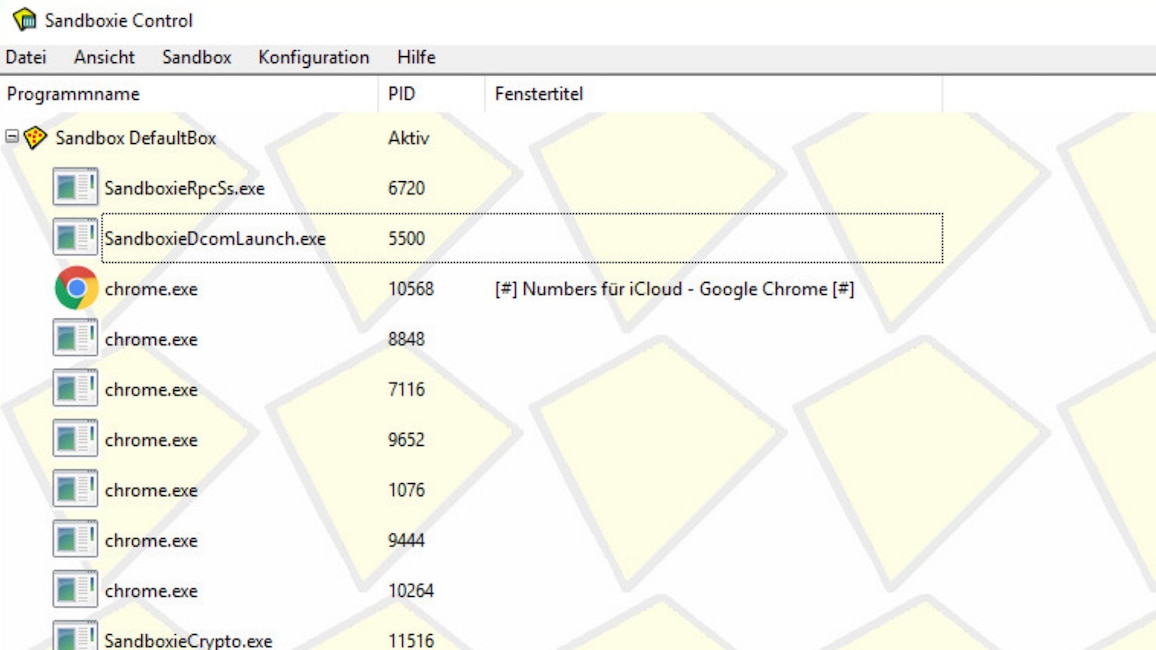Click the Google Chrome logo icon
This screenshot has width=1156, height=650.
pos(76,289)
